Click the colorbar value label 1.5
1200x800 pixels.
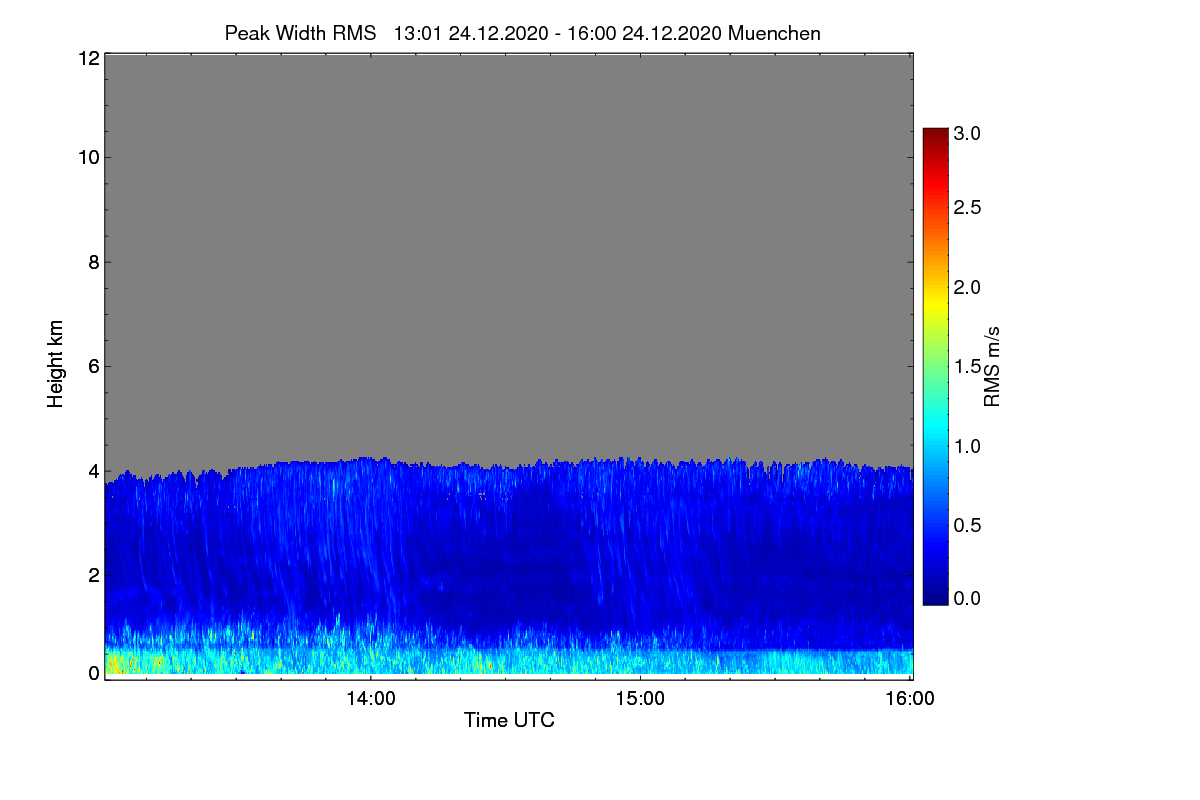point(967,367)
